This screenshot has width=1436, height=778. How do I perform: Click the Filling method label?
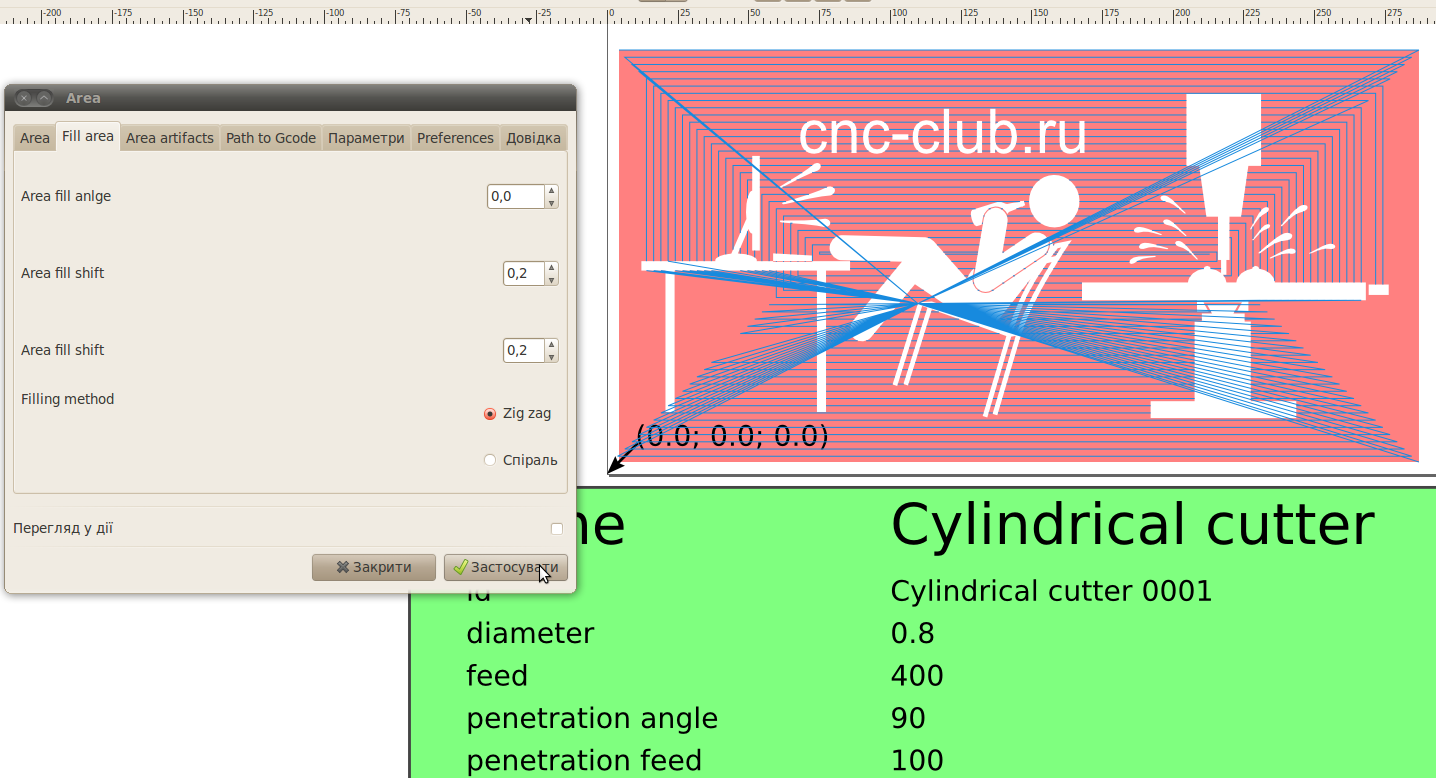(68, 399)
